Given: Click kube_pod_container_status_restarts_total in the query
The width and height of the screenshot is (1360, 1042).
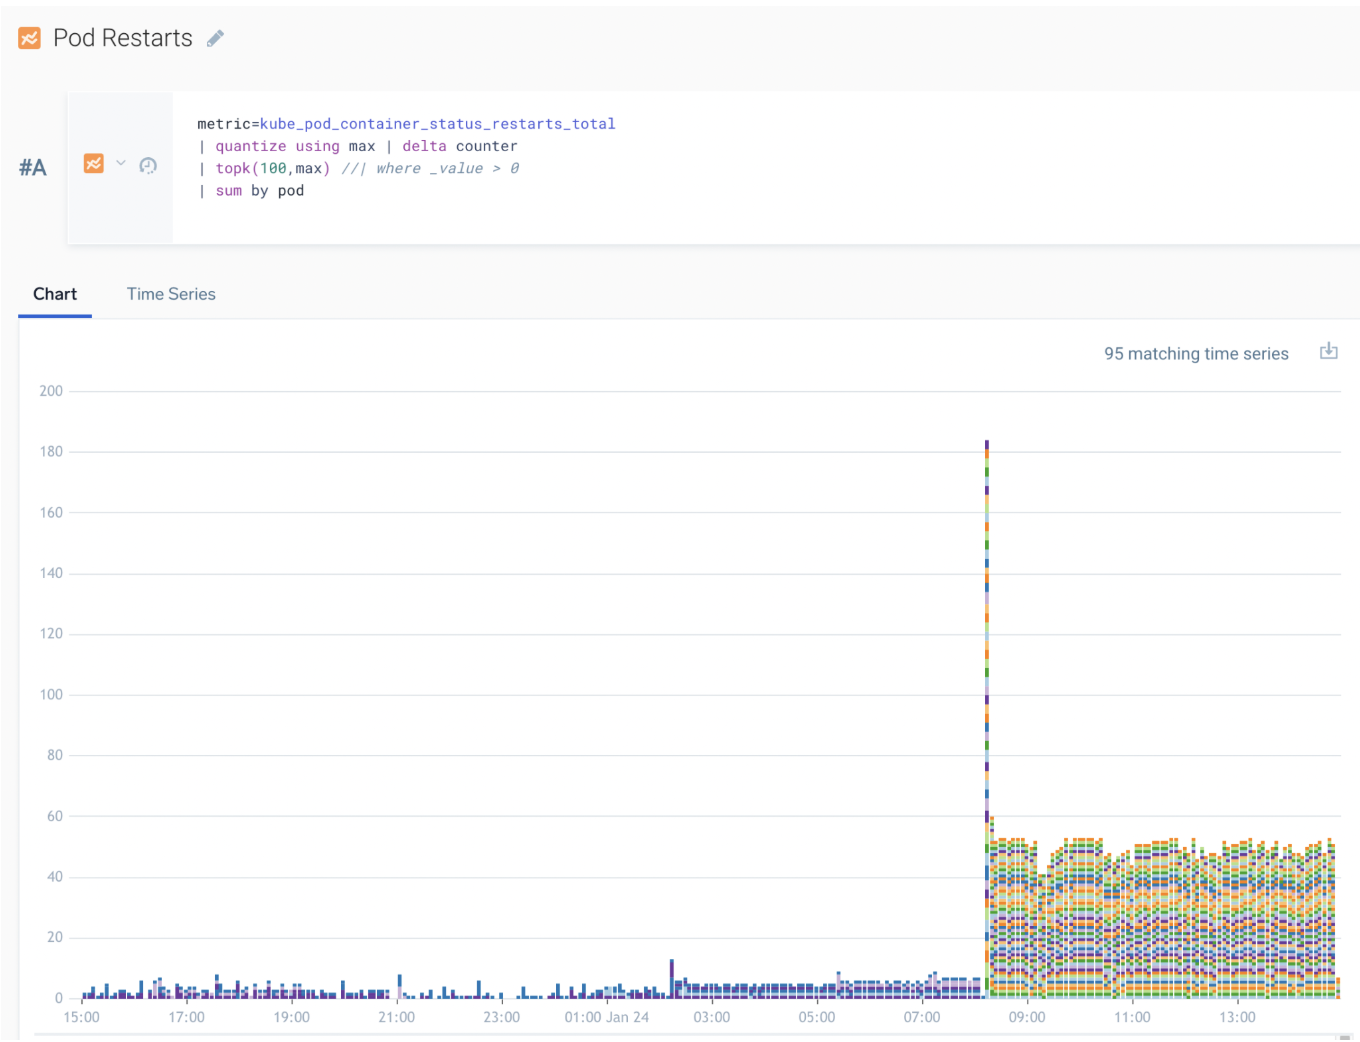Looking at the screenshot, I should point(437,123).
